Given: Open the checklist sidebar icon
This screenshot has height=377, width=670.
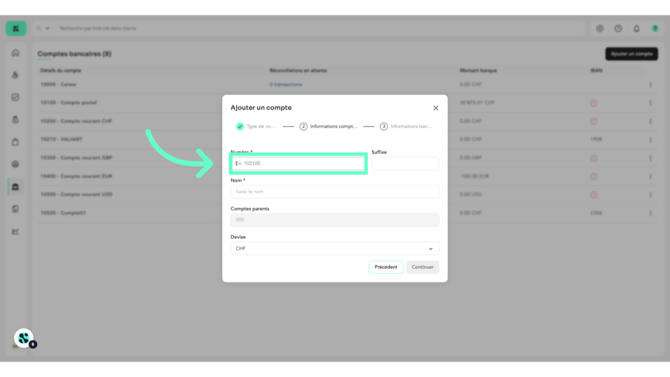Looking at the screenshot, I should [15, 97].
